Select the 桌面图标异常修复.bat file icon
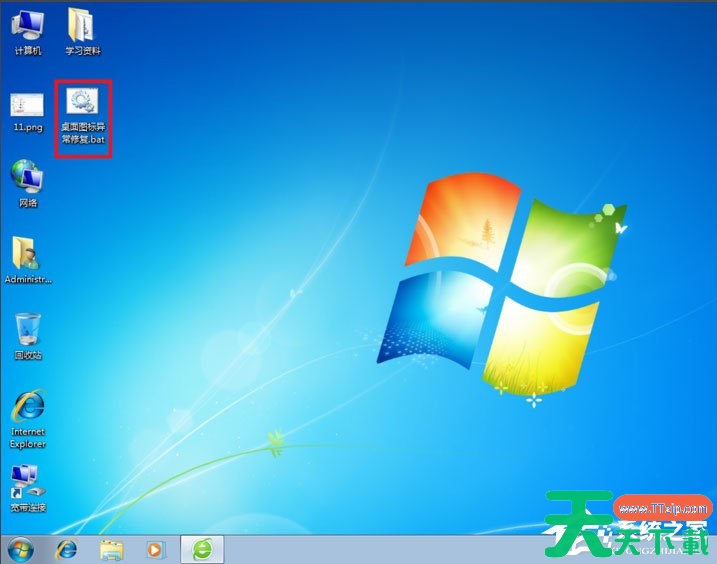The width and height of the screenshot is (717, 564). point(83,116)
